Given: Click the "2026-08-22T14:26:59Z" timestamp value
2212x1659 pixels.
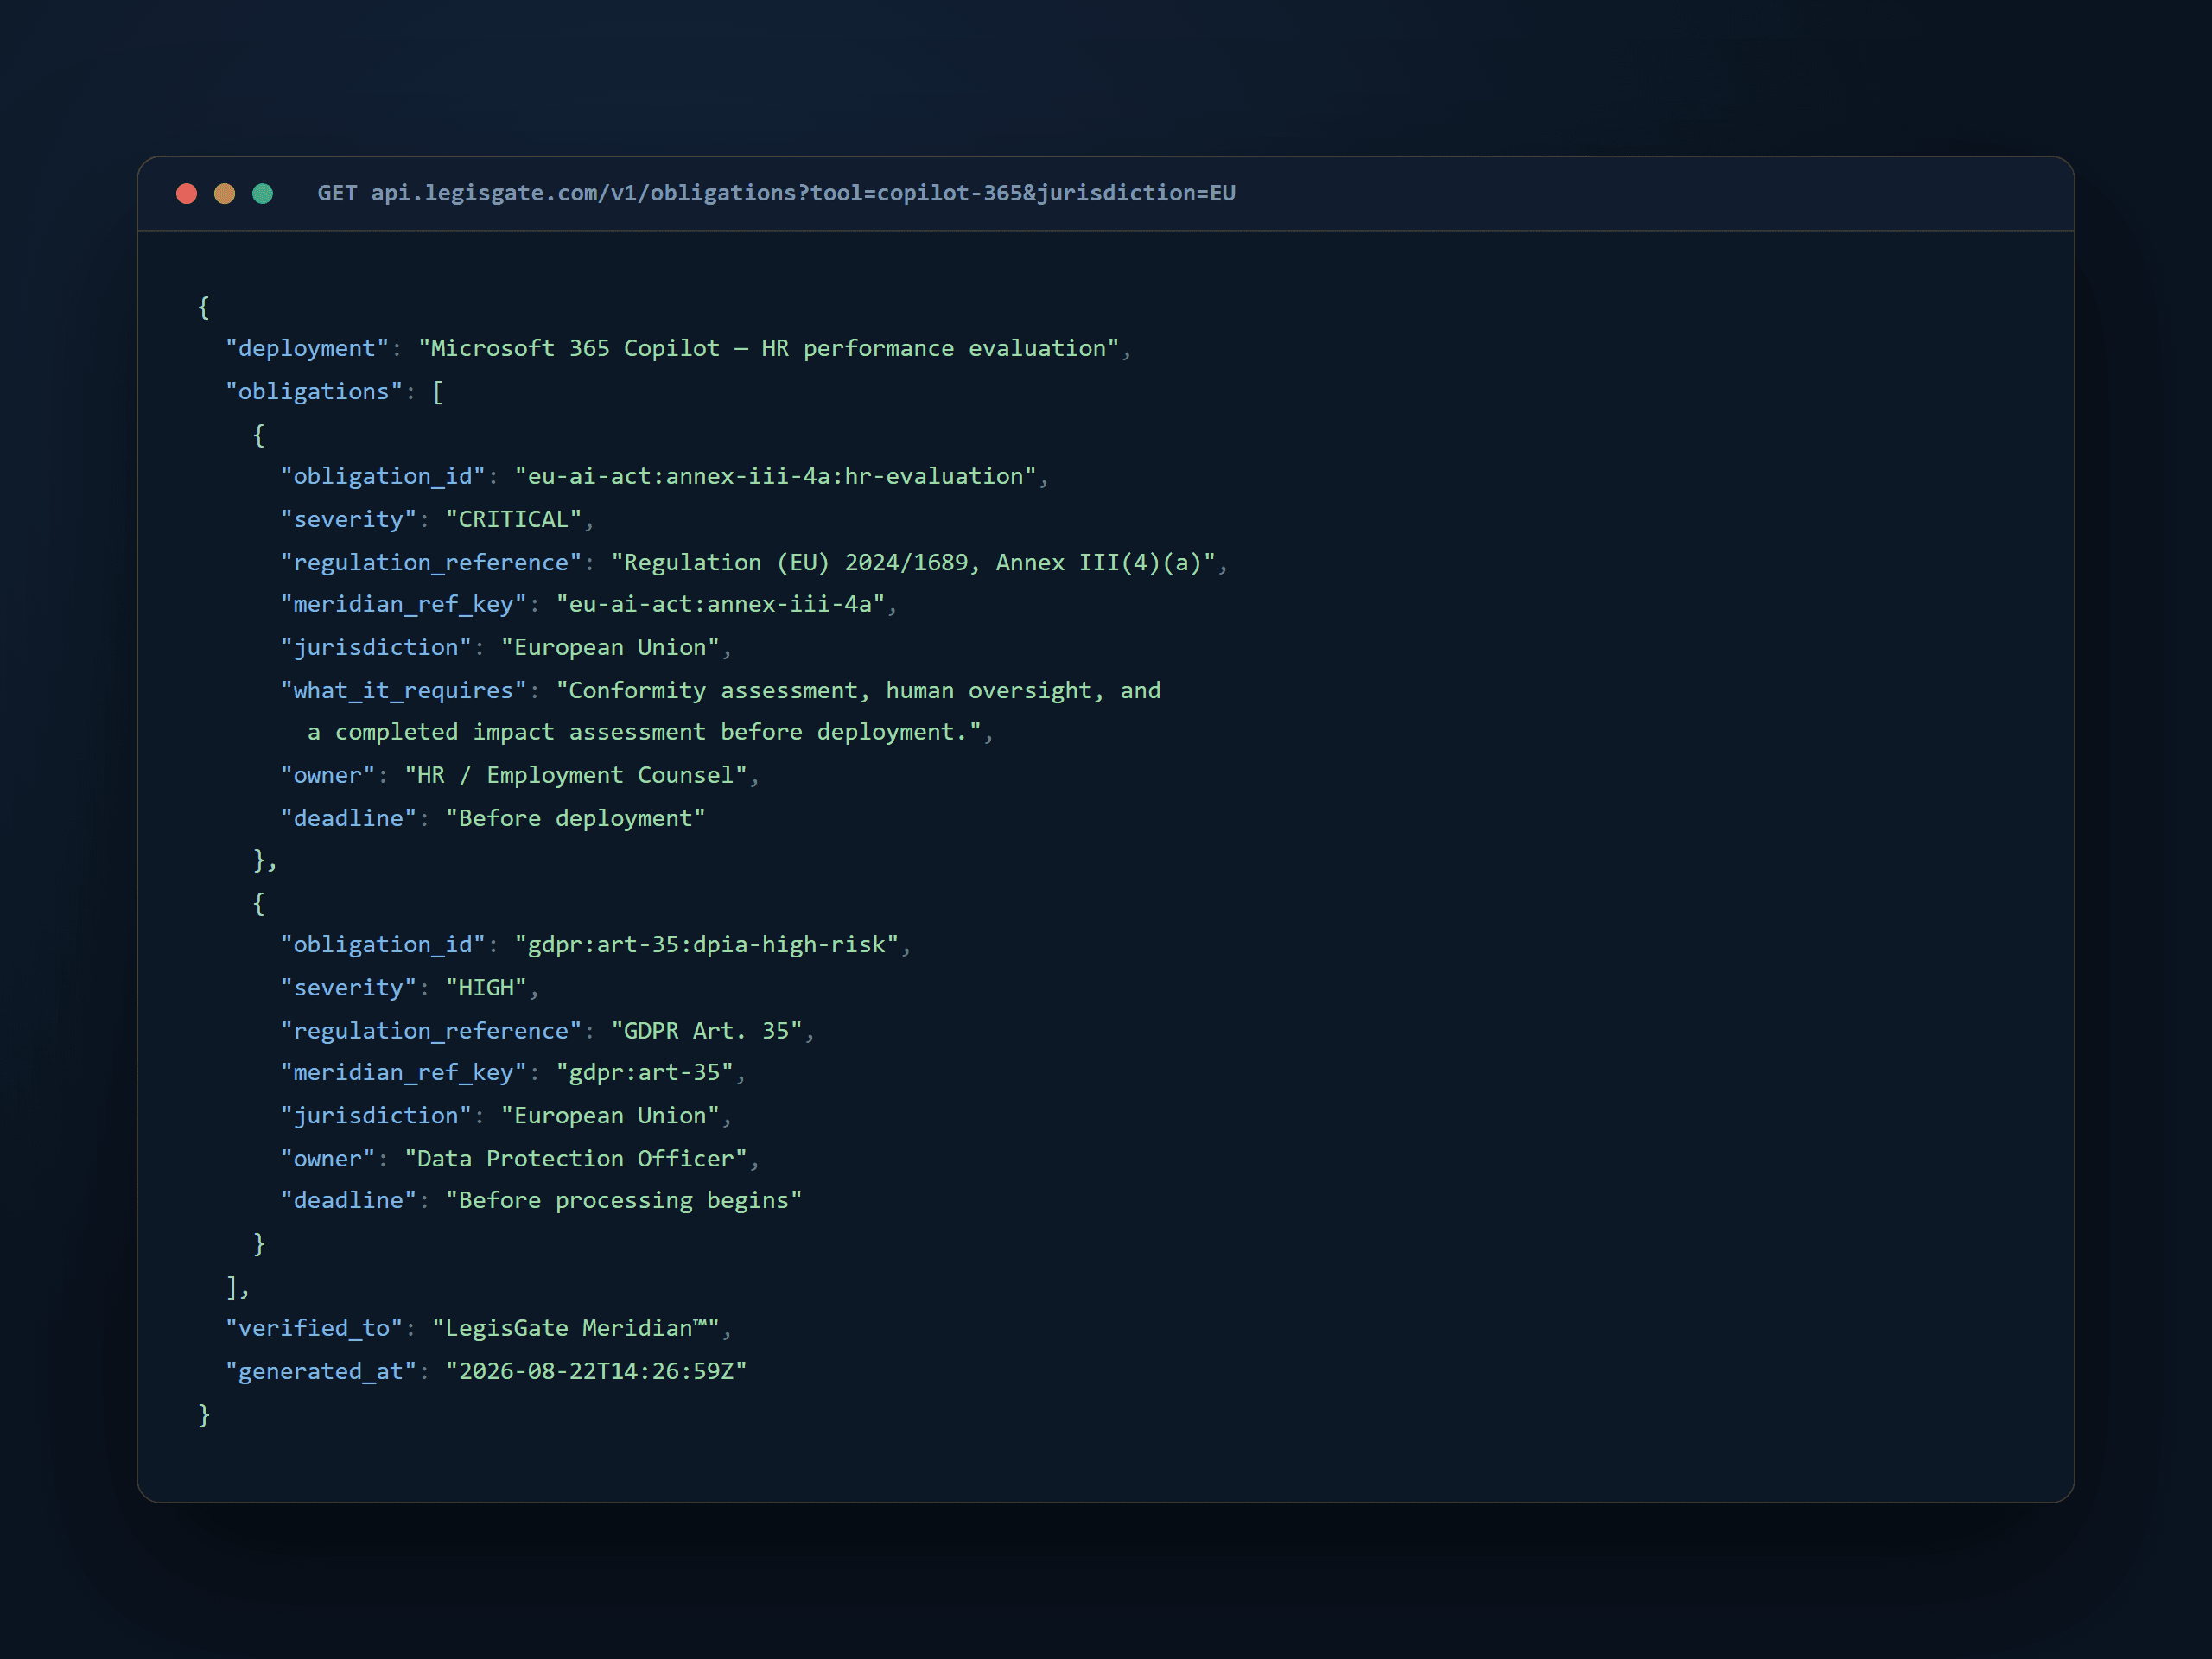Looking at the screenshot, I should [x=596, y=1371].
